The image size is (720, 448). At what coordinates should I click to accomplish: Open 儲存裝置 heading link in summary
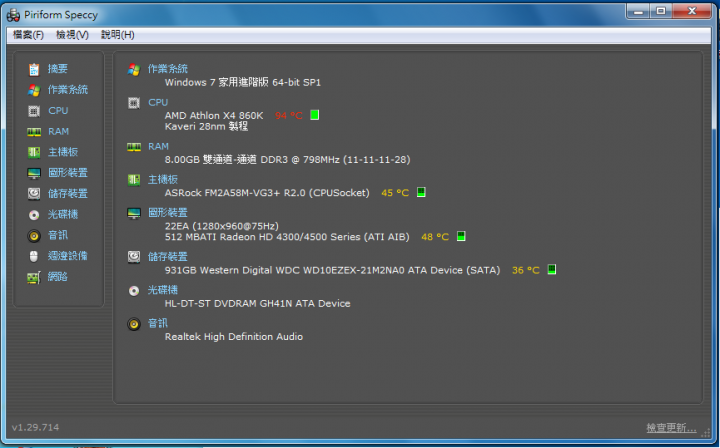pyautogui.click(x=168, y=257)
